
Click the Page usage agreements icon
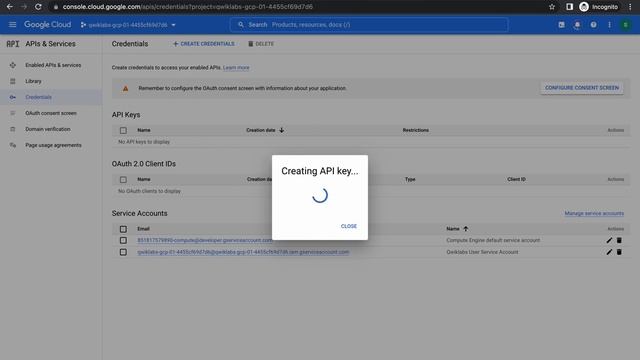click(13, 145)
